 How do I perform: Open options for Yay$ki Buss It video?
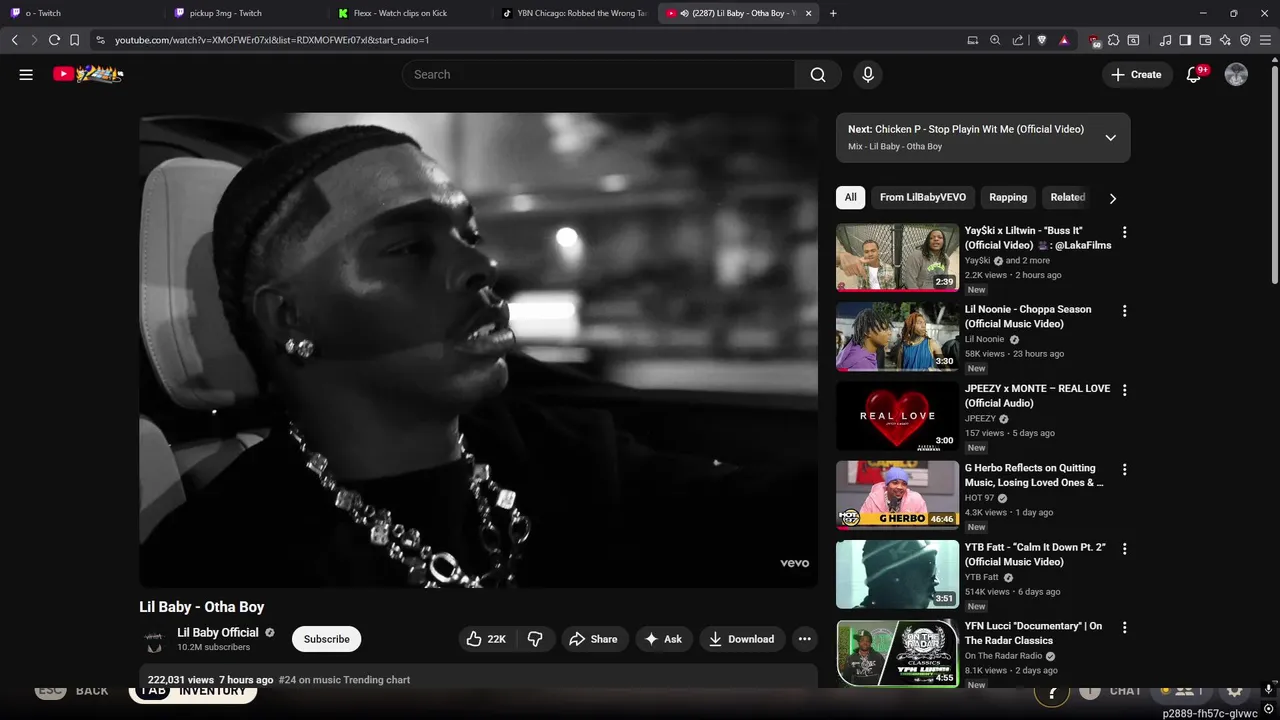(x=1124, y=232)
